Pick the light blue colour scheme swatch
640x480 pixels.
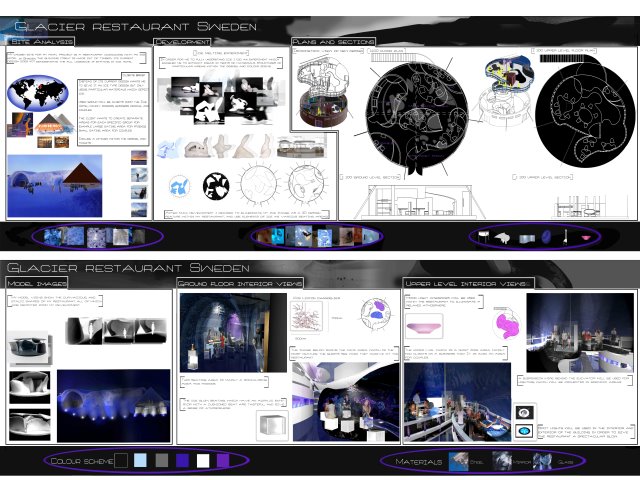(140, 460)
